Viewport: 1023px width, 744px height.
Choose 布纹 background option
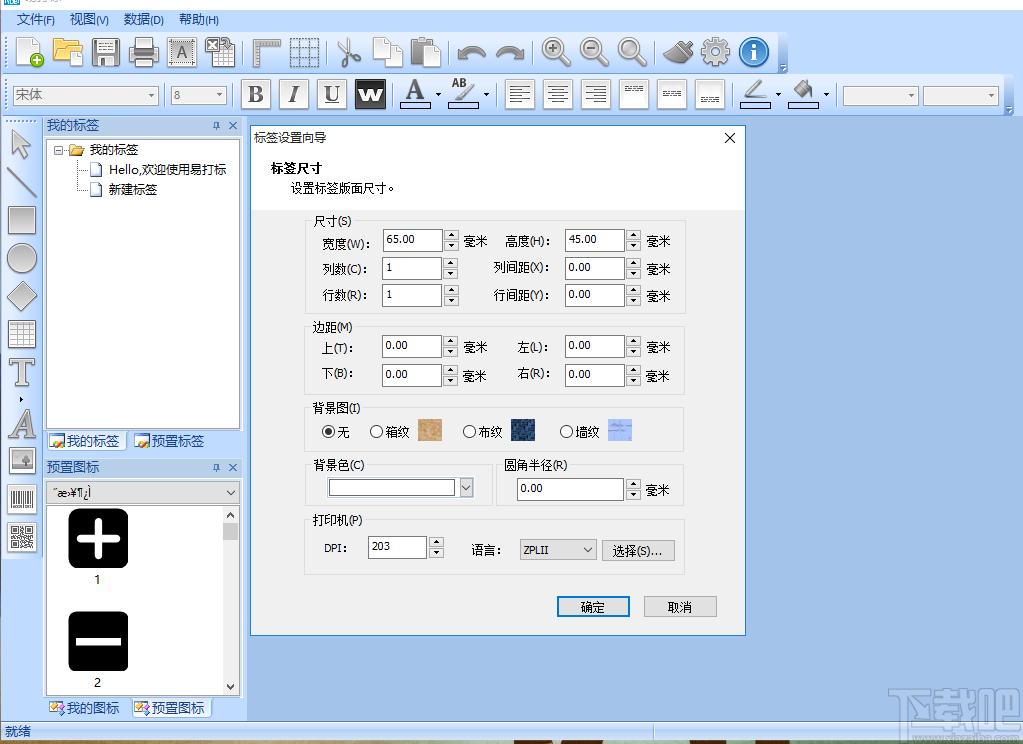482,432
